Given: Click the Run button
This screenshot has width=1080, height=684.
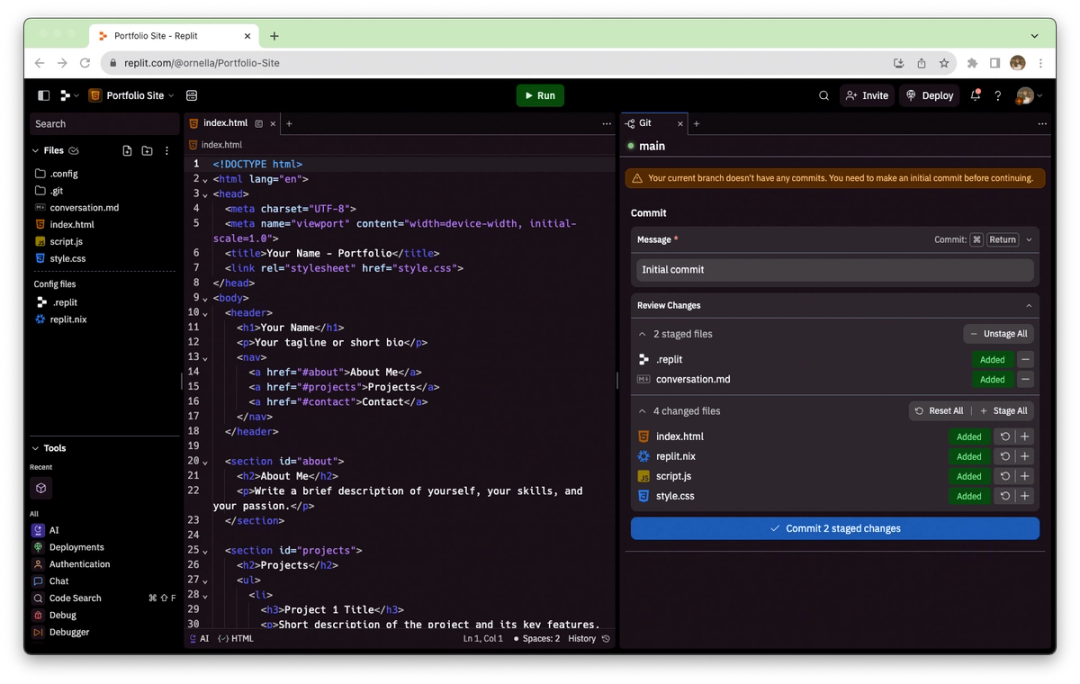Looking at the screenshot, I should pos(539,95).
